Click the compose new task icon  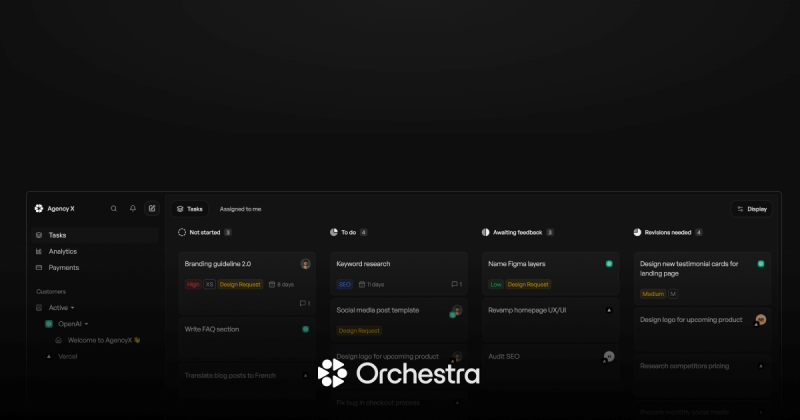pyautogui.click(x=152, y=208)
